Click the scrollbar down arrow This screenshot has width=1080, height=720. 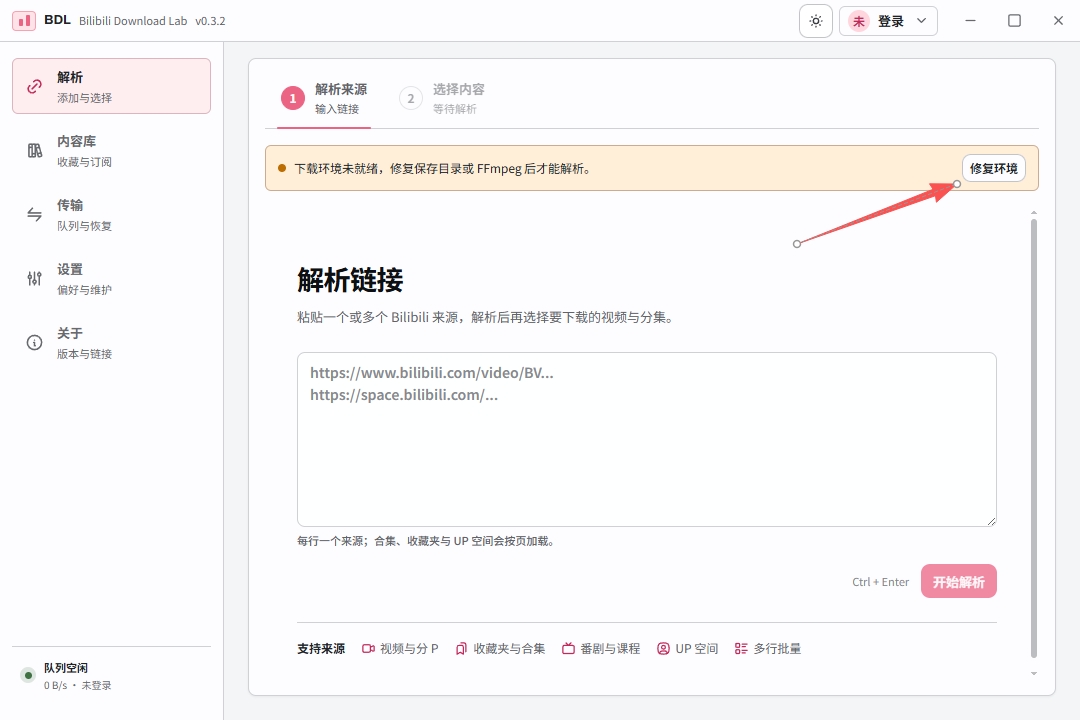pyautogui.click(x=1034, y=673)
